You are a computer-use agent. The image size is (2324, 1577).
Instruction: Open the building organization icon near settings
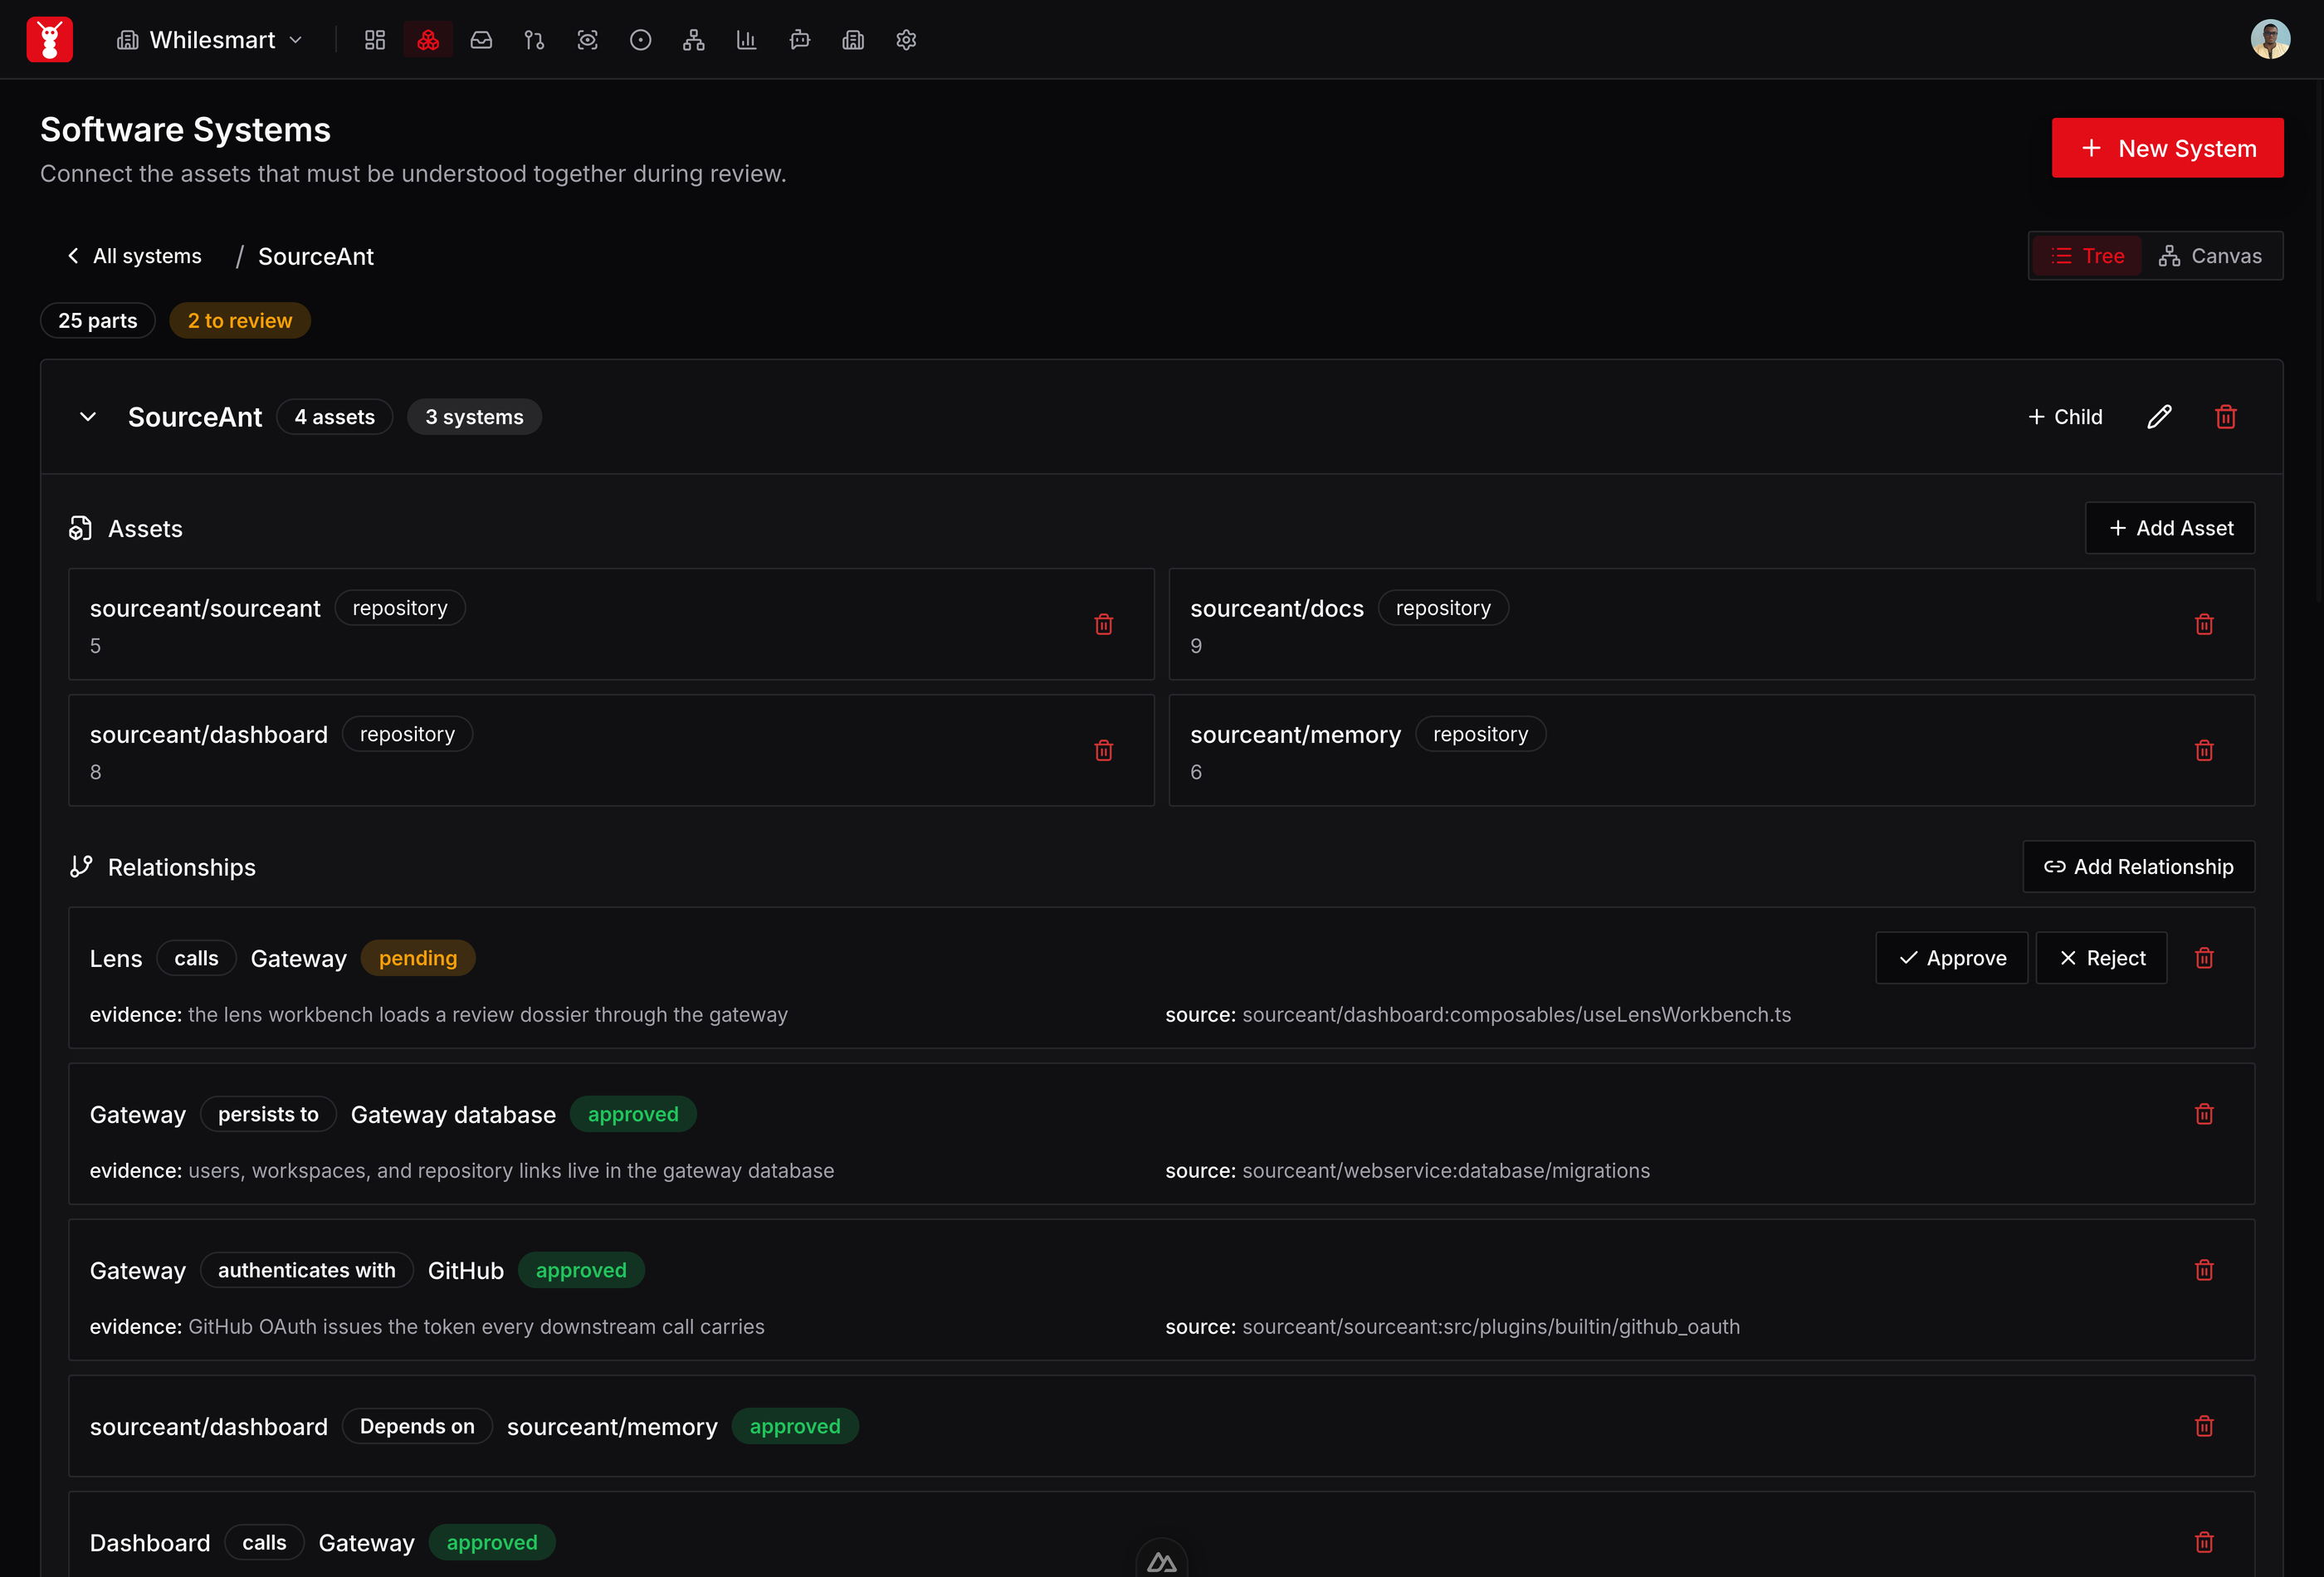853,40
